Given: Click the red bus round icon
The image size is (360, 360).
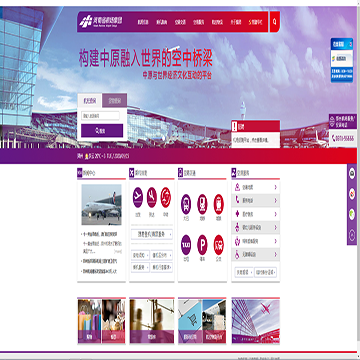Looking at the screenshot, I should [x=219, y=245].
